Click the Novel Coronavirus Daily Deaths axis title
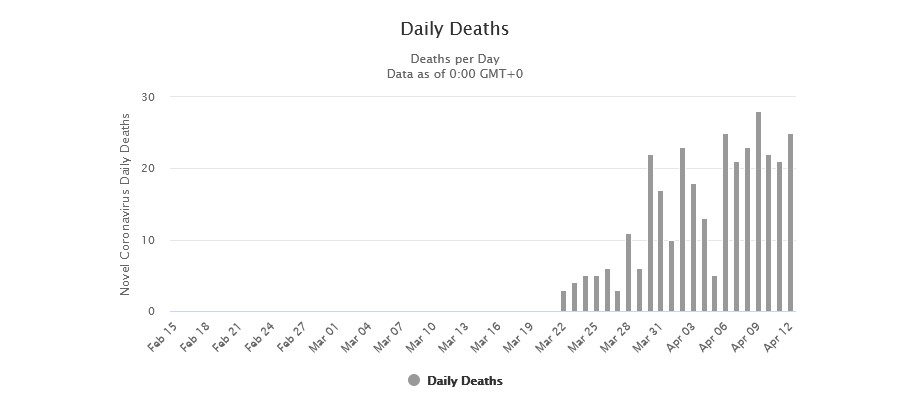Viewport: 902px width, 406px height. (x=126, y=204)
